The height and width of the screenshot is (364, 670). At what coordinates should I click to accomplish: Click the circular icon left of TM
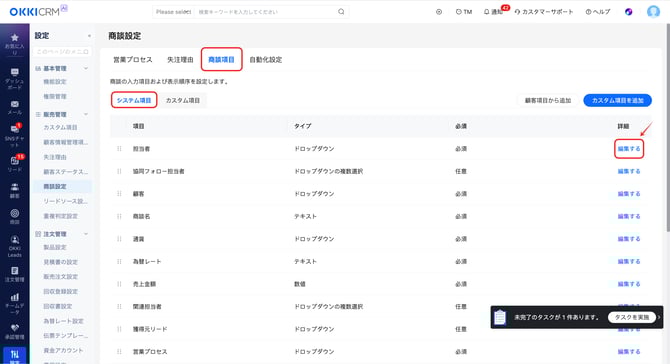tap(439, 12)
